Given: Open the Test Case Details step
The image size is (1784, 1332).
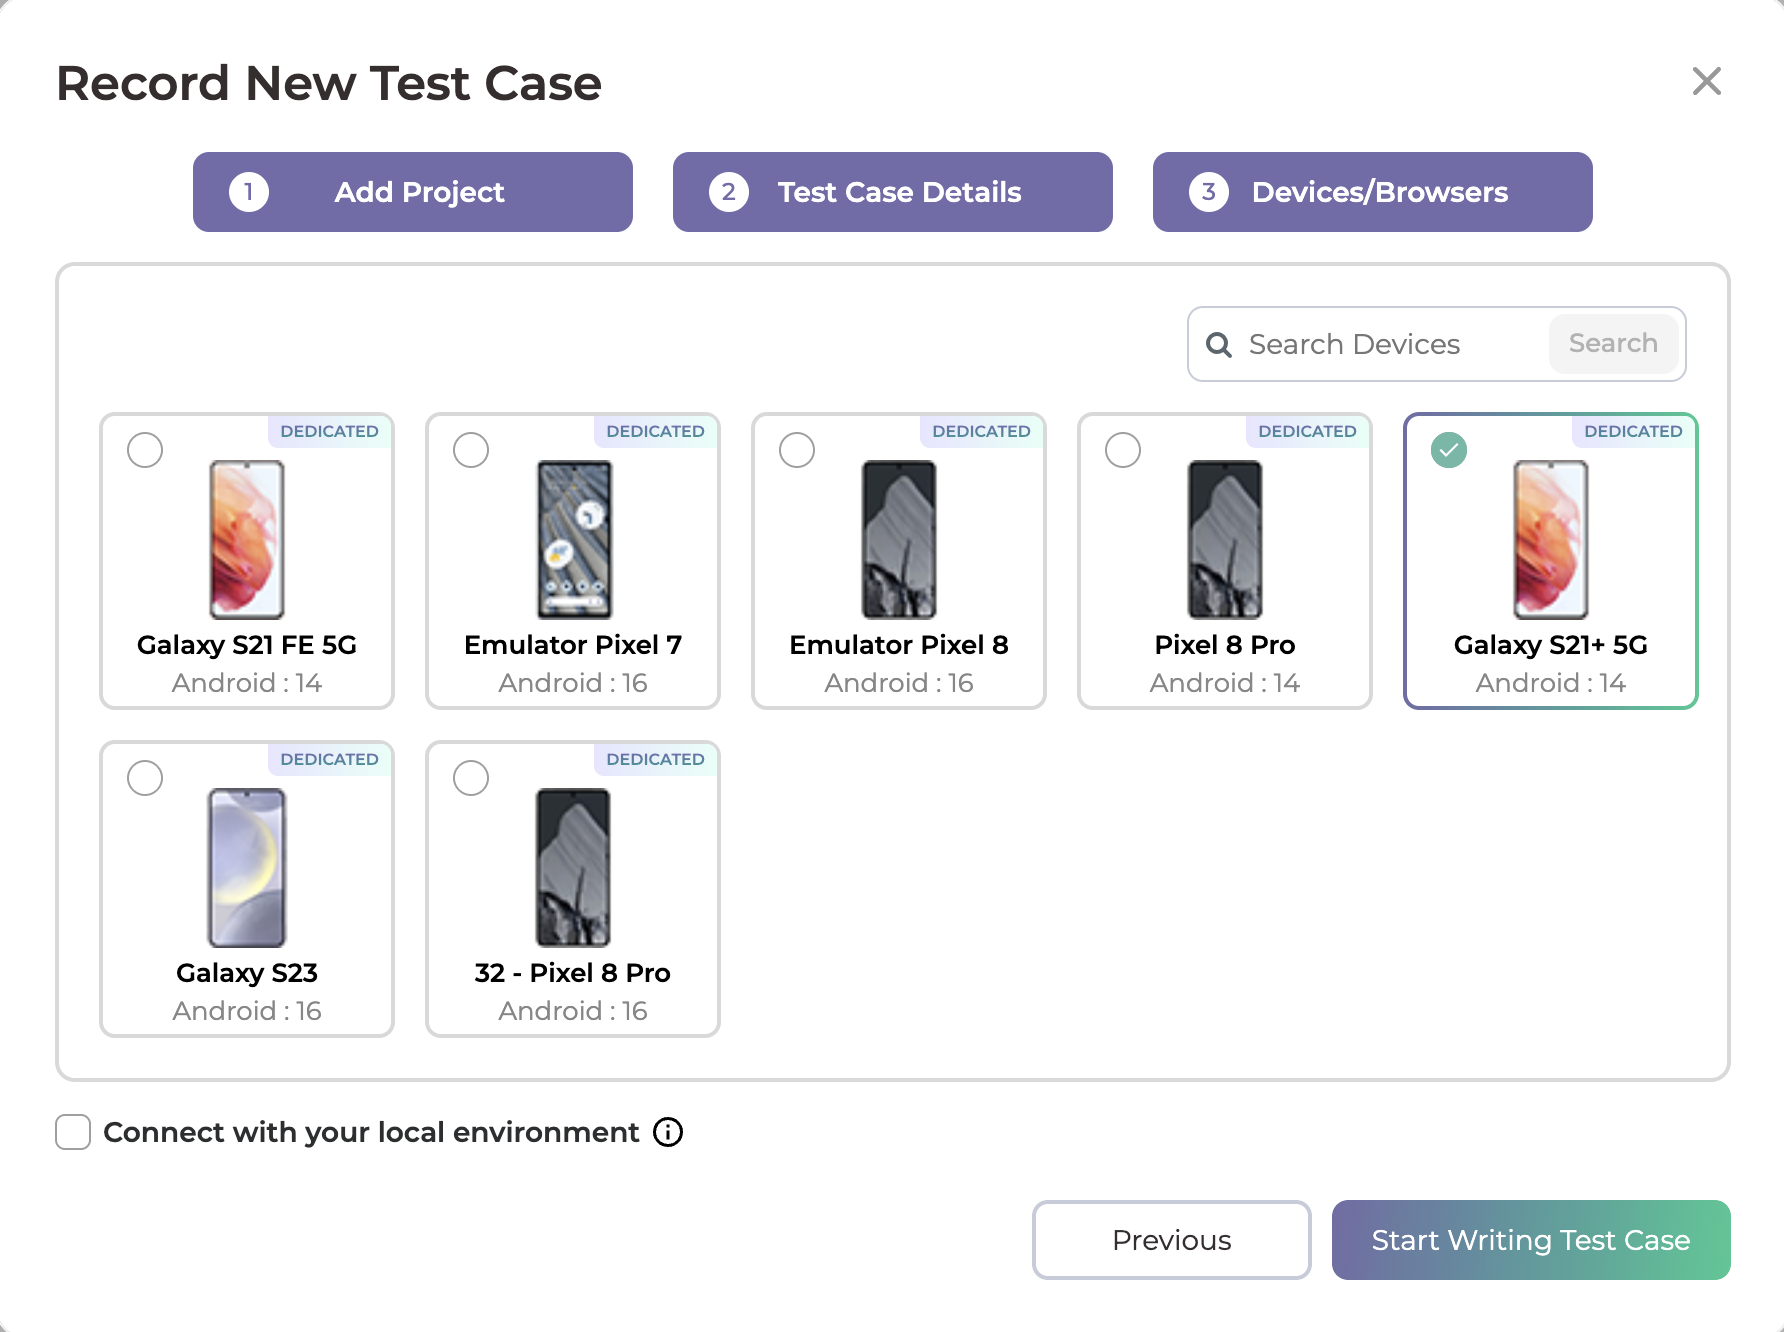Looking at the screenshot, I should click(x=893, y=192).
